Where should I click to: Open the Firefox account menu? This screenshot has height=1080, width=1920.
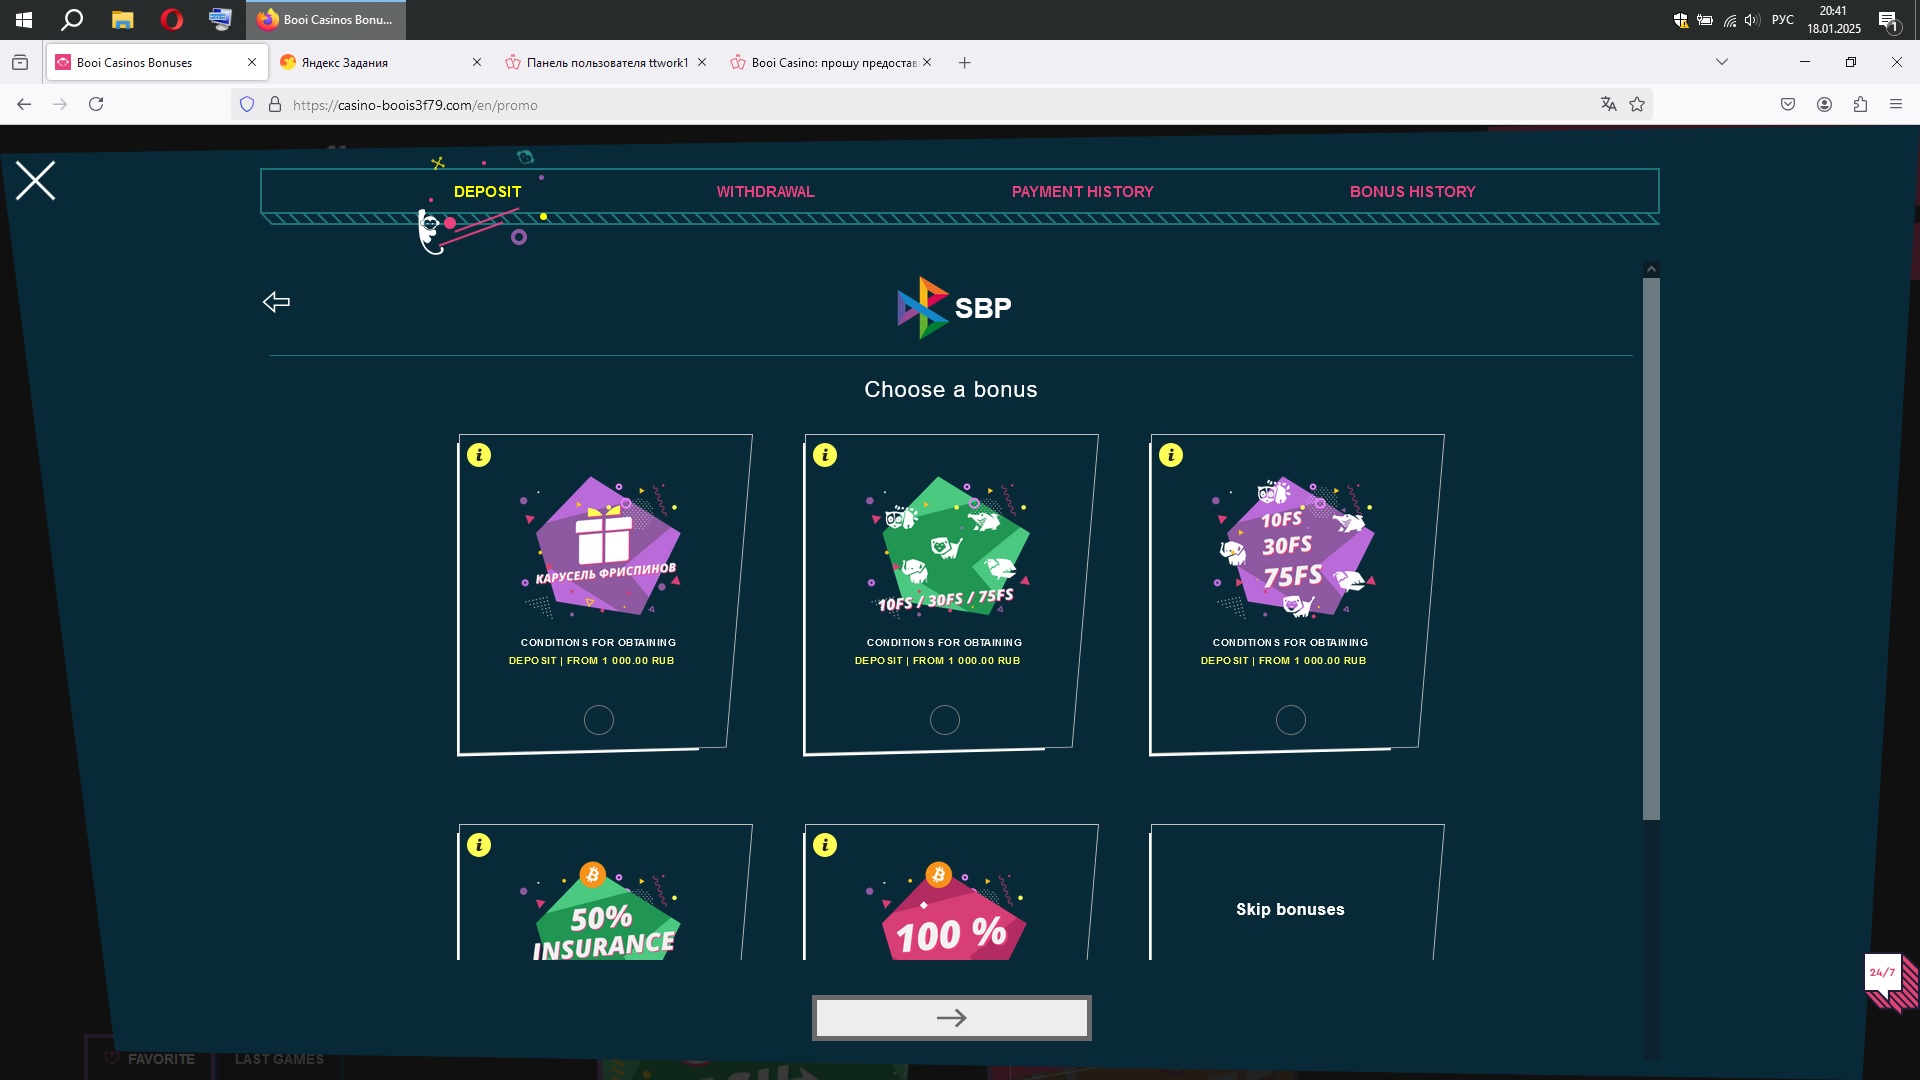coord(1824,104)
